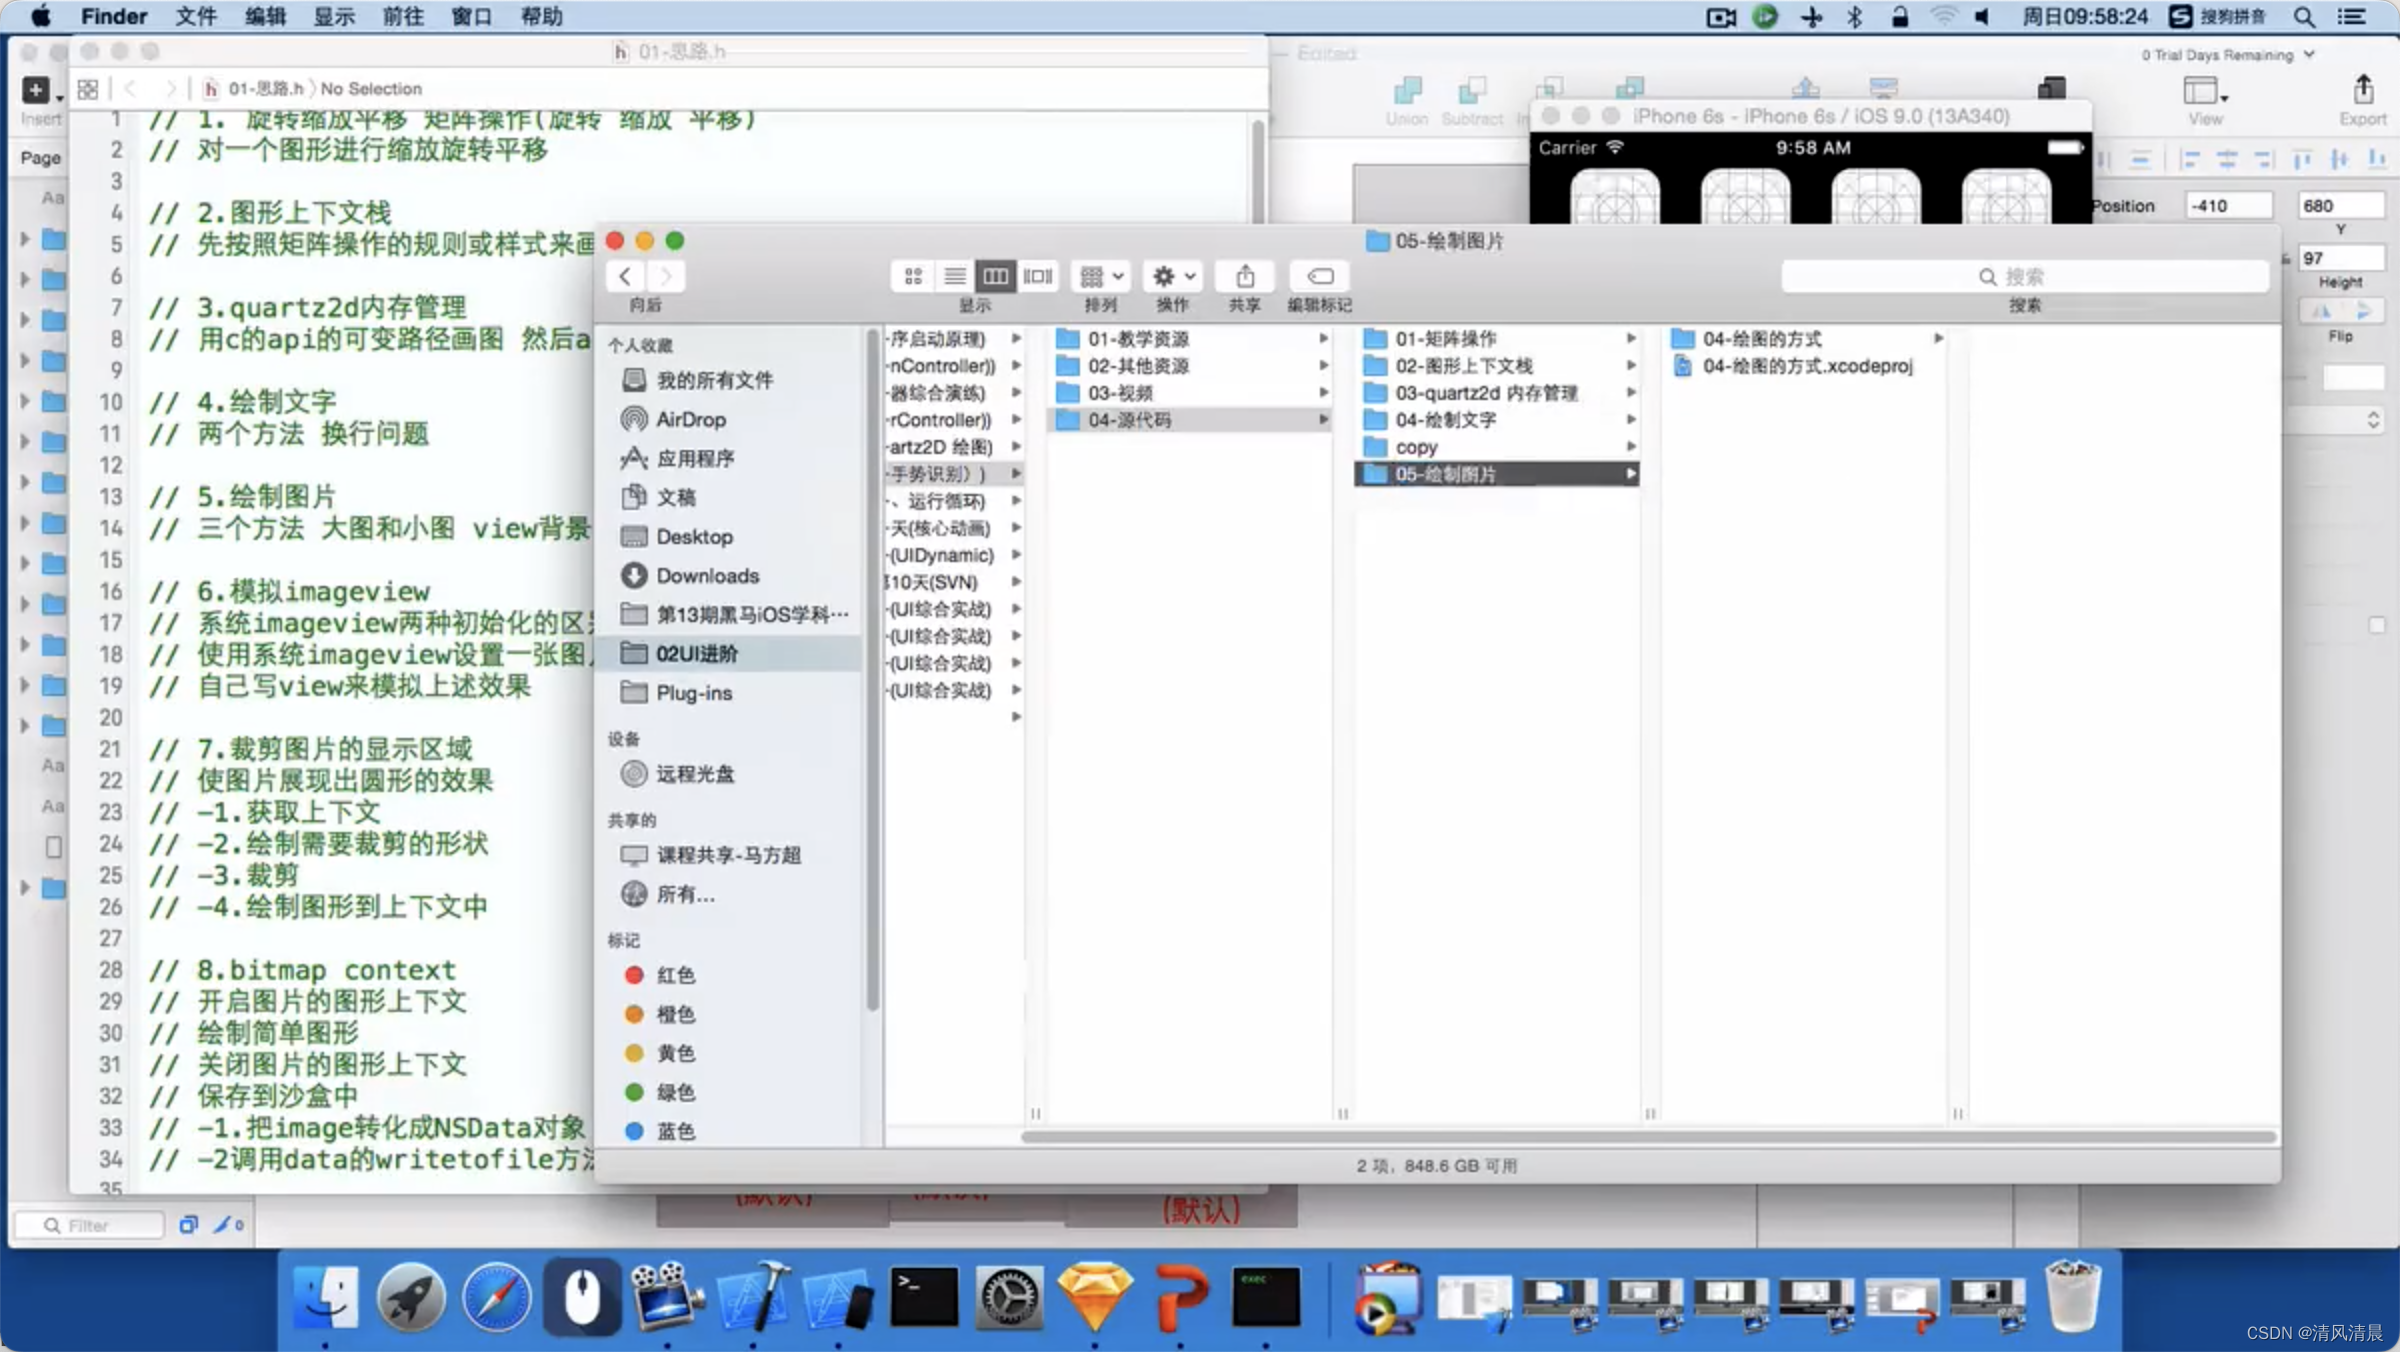Switch Finder to list view
2400x1352 pixels.
pyautogui.click(x=955, y=276)
